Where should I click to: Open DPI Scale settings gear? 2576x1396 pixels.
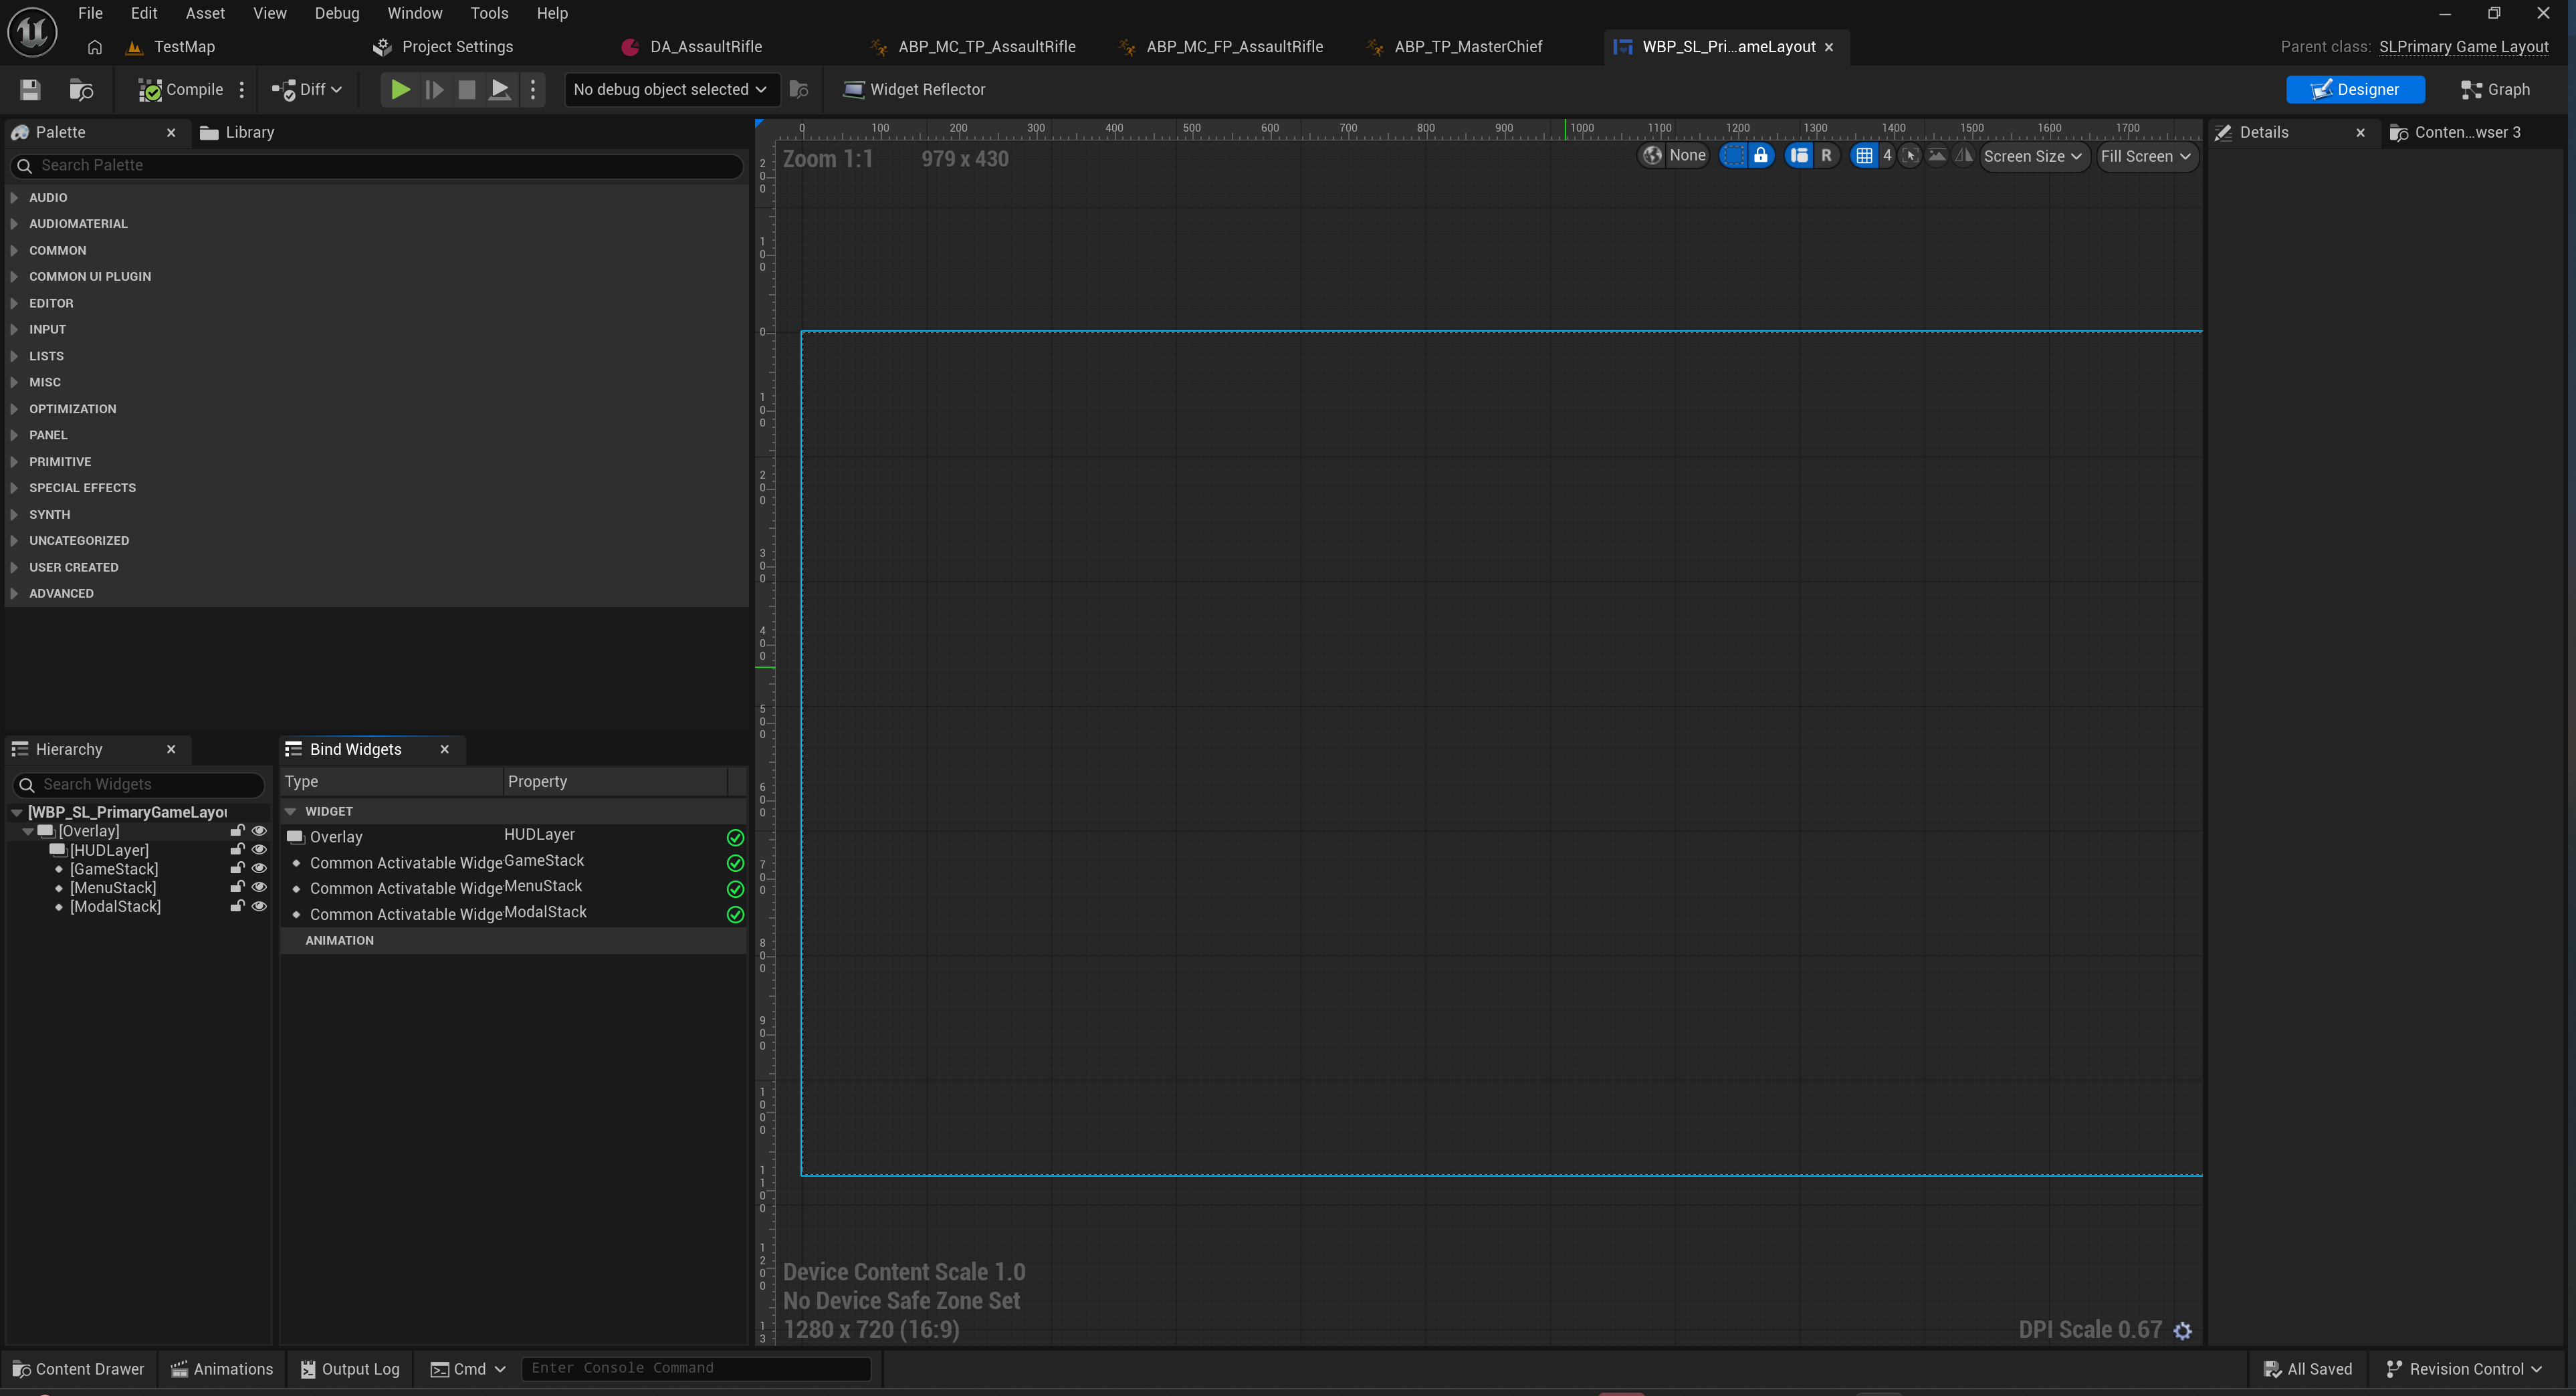(2183, 1331)
